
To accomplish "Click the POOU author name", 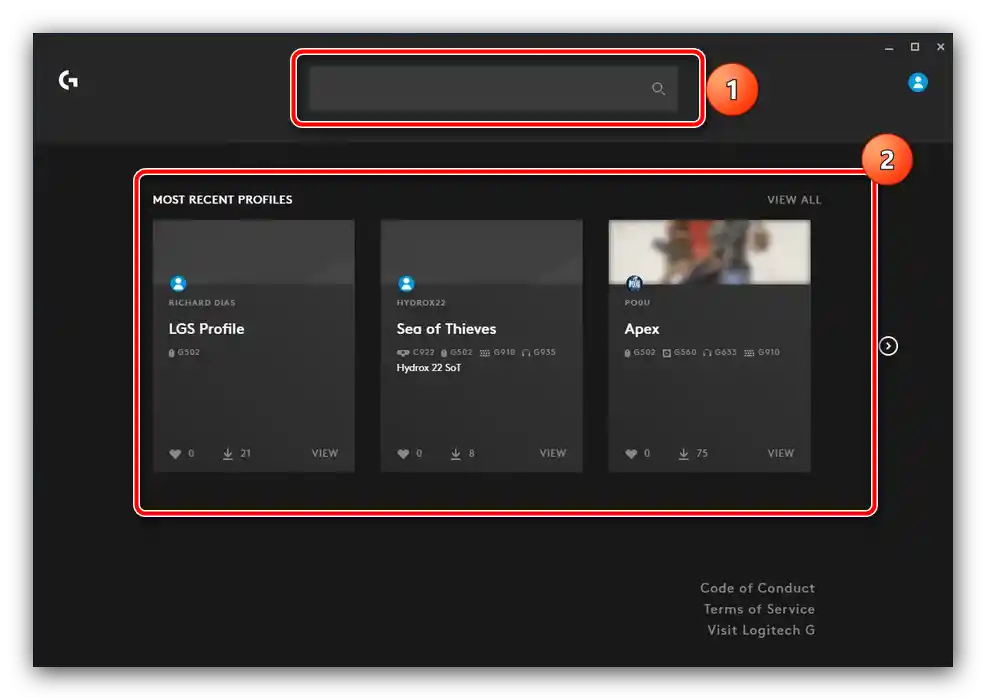I will tap(637, 303).
